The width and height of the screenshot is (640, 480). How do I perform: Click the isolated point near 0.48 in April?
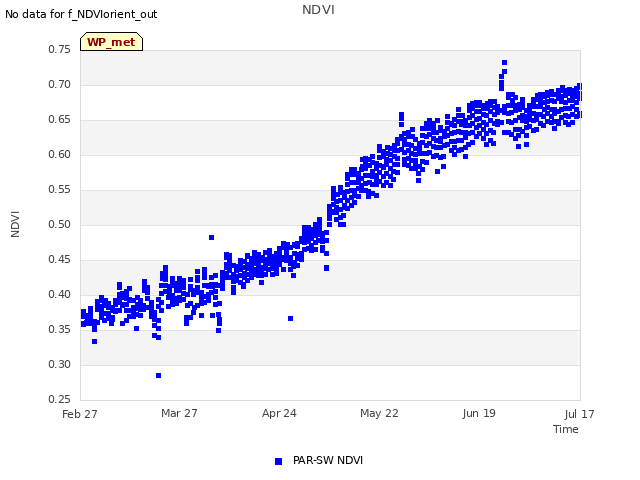(211, 238)
